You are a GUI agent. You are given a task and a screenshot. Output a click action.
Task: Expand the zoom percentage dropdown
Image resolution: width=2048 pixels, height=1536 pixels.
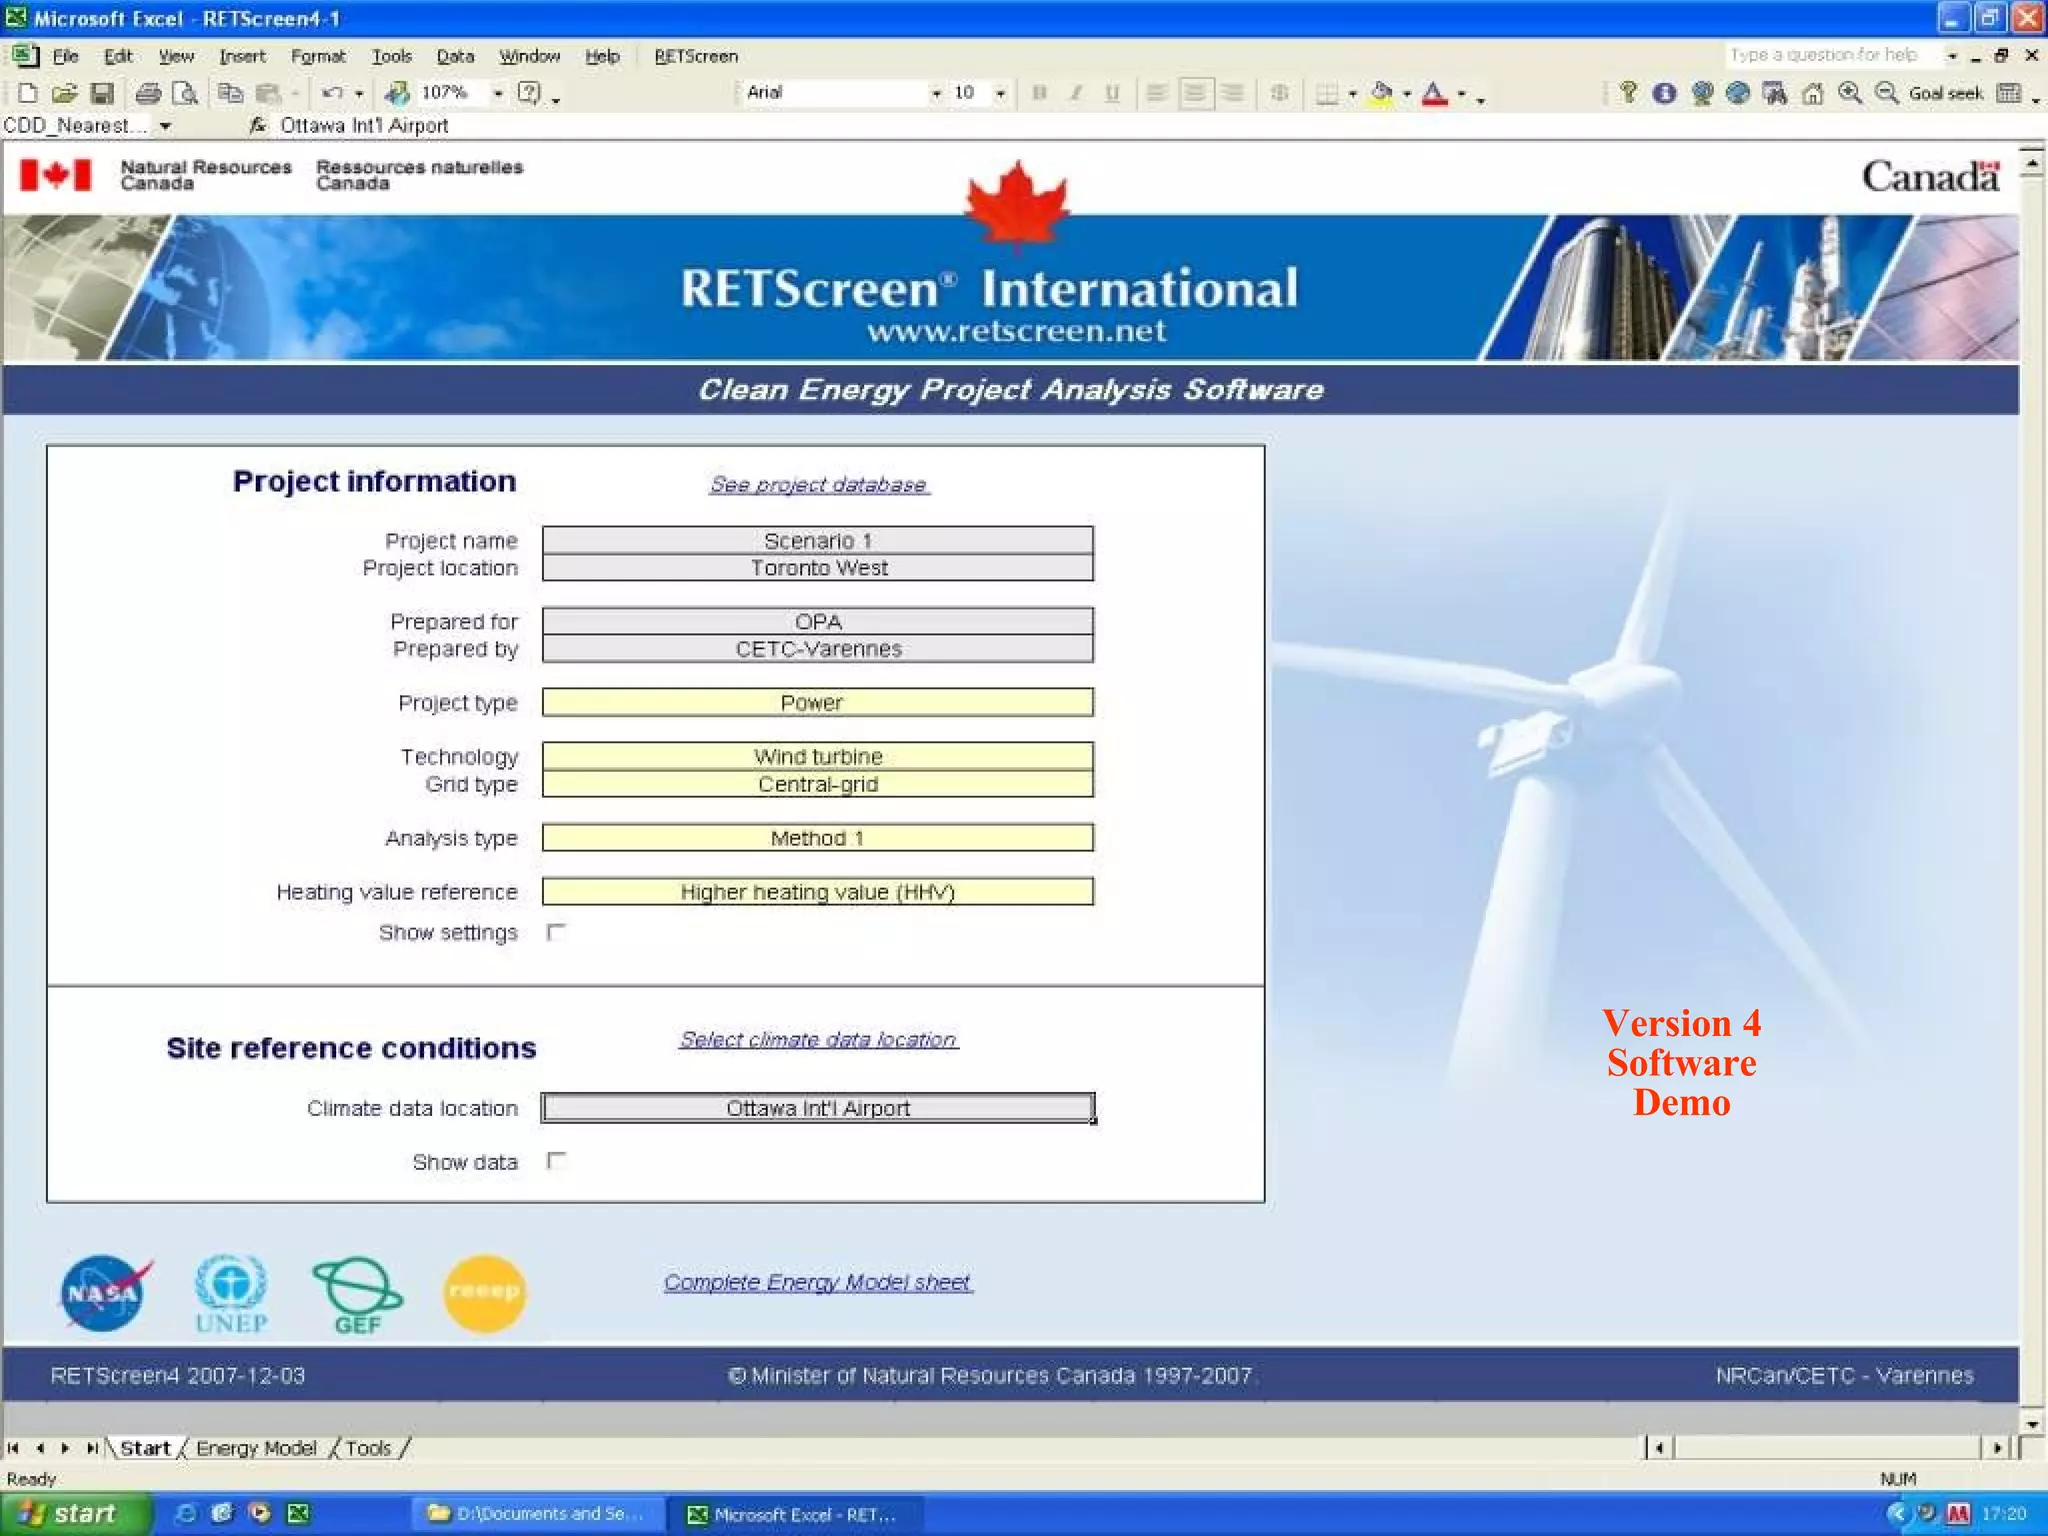497,93
